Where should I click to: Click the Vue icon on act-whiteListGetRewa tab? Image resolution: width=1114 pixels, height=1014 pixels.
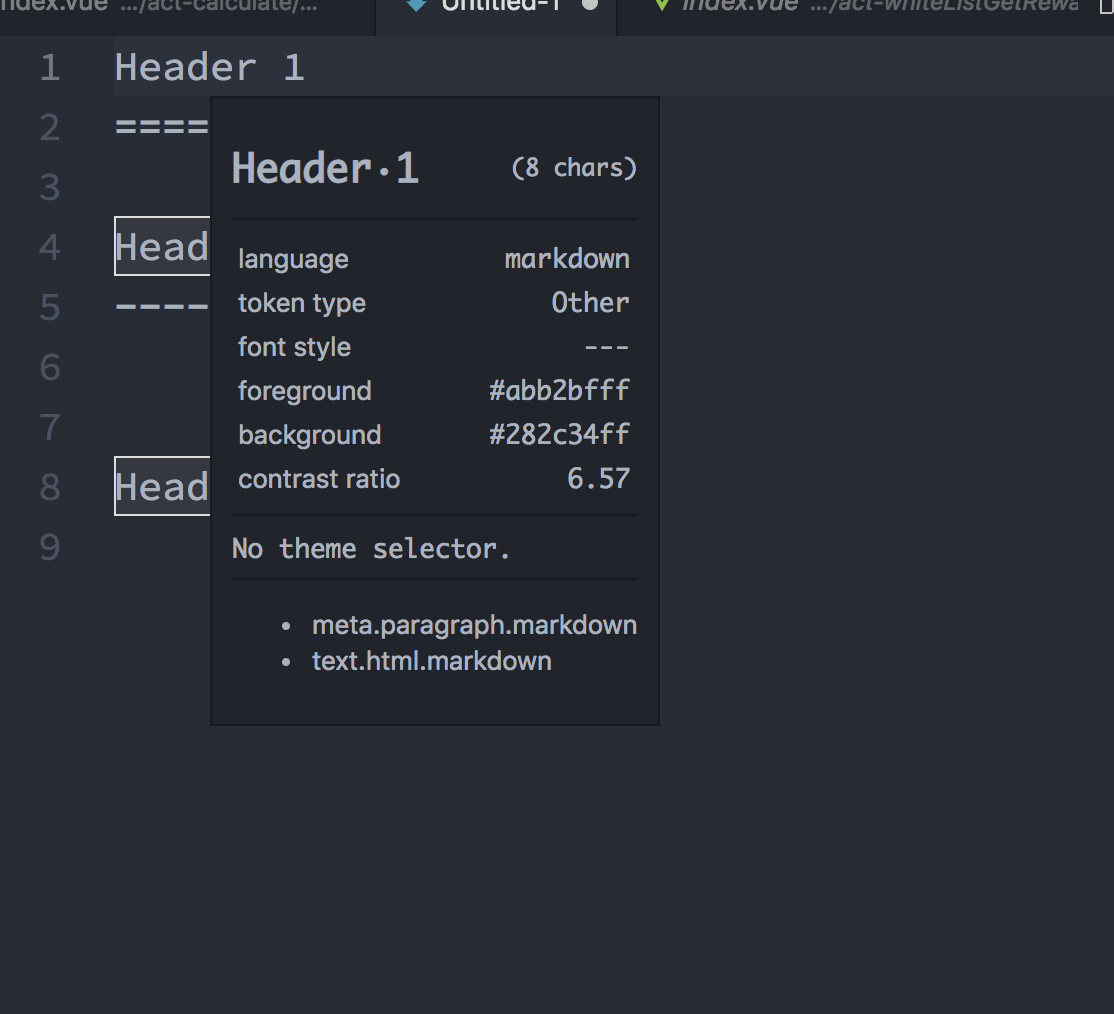661,5
